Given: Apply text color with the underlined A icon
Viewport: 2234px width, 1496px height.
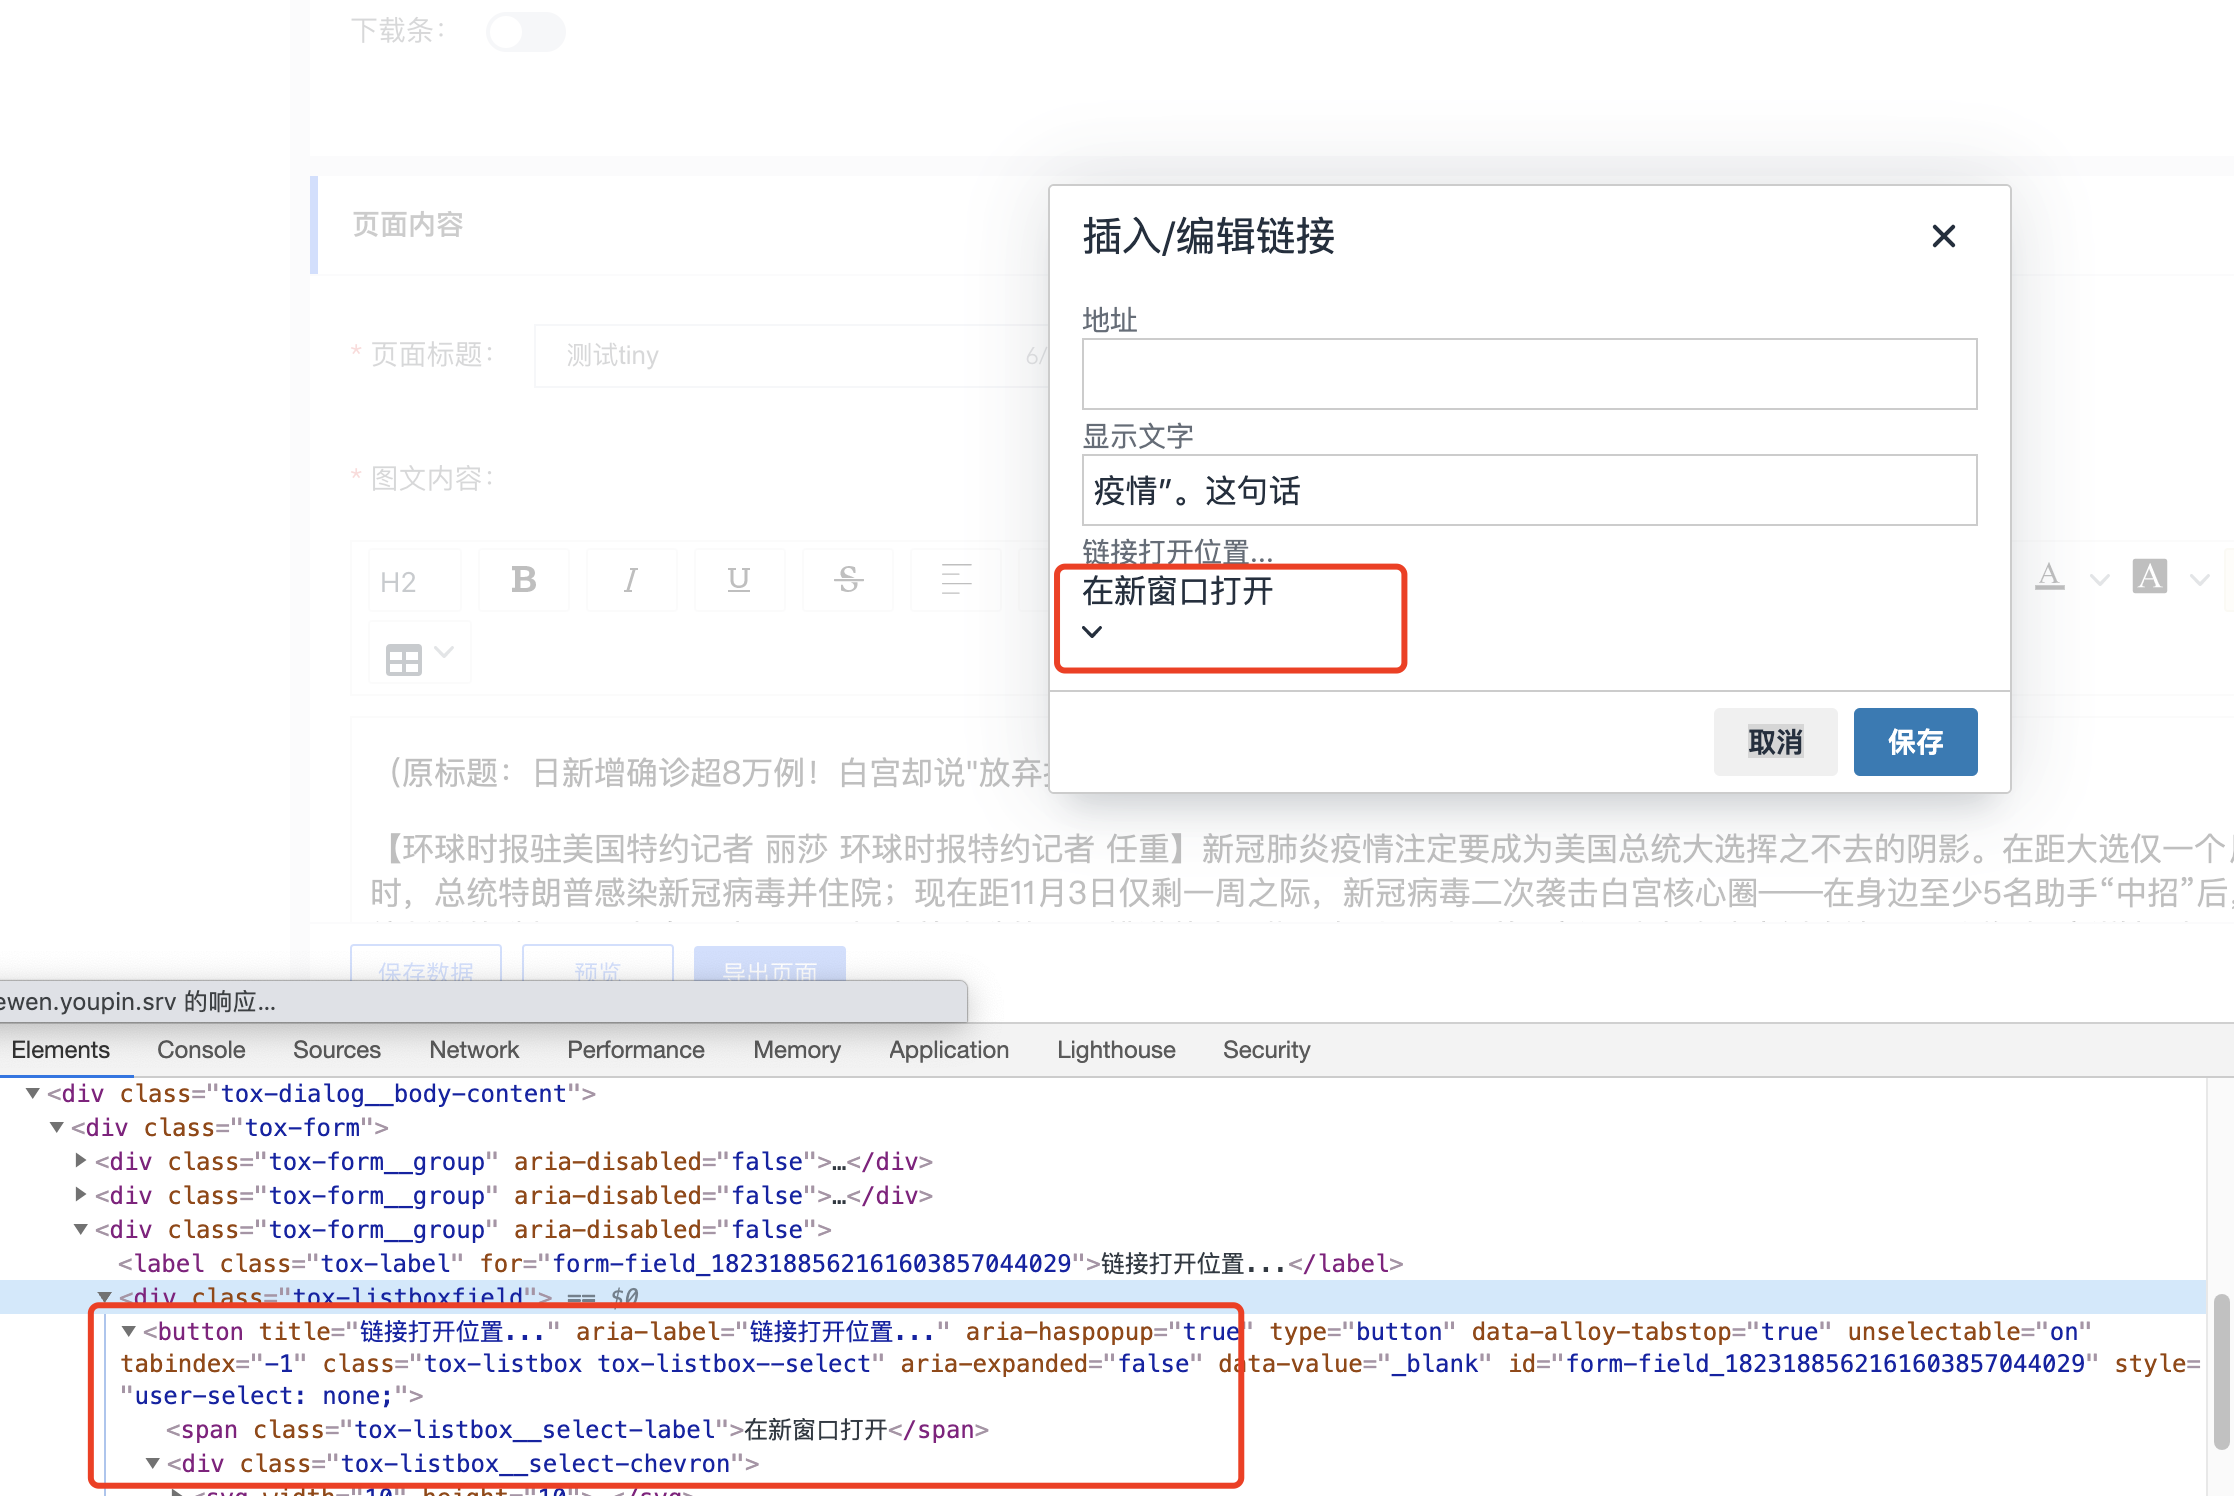Looking at the screenshot, I should point(2050,578).
